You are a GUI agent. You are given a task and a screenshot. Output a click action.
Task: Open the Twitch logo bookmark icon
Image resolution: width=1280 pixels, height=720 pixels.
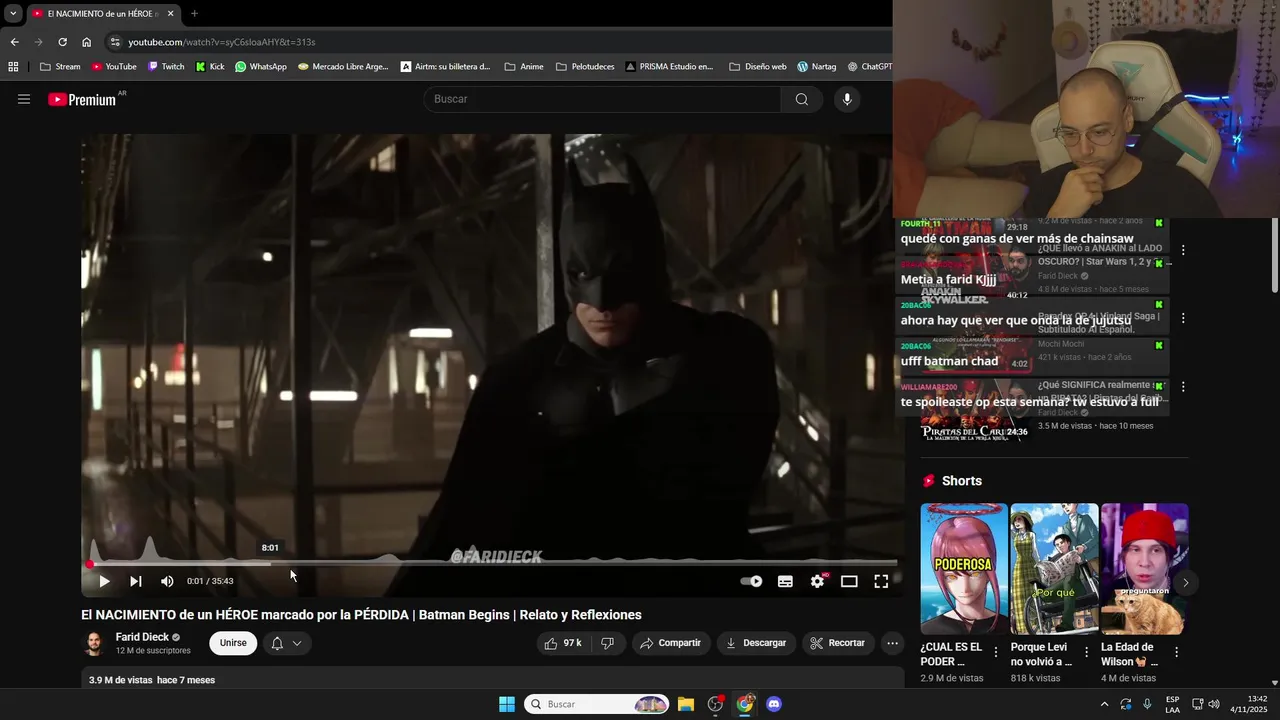(x=153, y=67)
